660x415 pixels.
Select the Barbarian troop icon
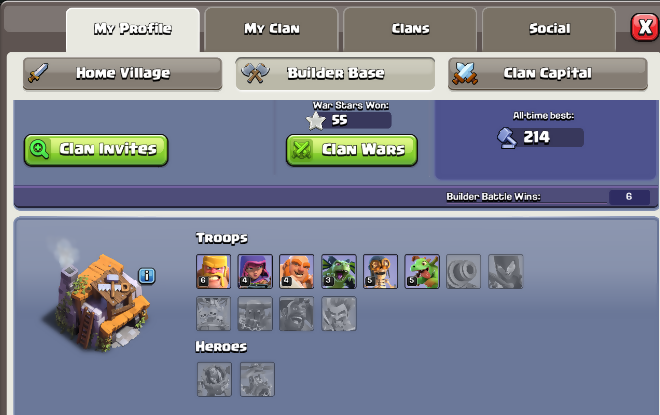[x=213, y=271]
